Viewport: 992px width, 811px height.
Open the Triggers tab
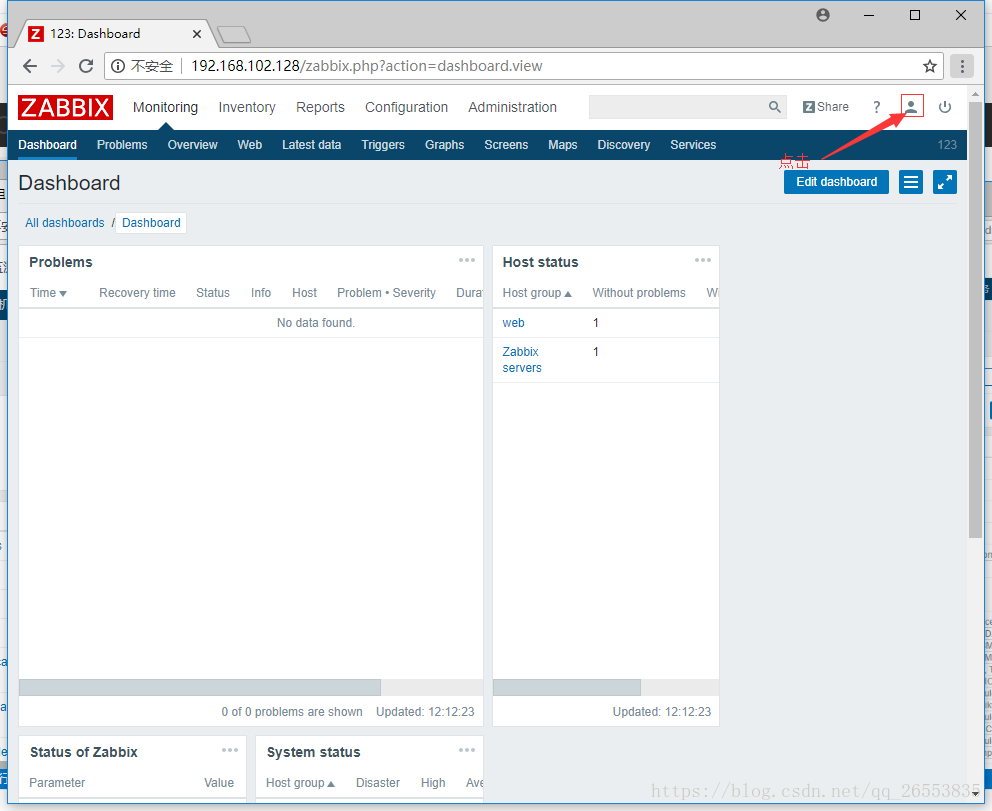click(x=383, y=145)
